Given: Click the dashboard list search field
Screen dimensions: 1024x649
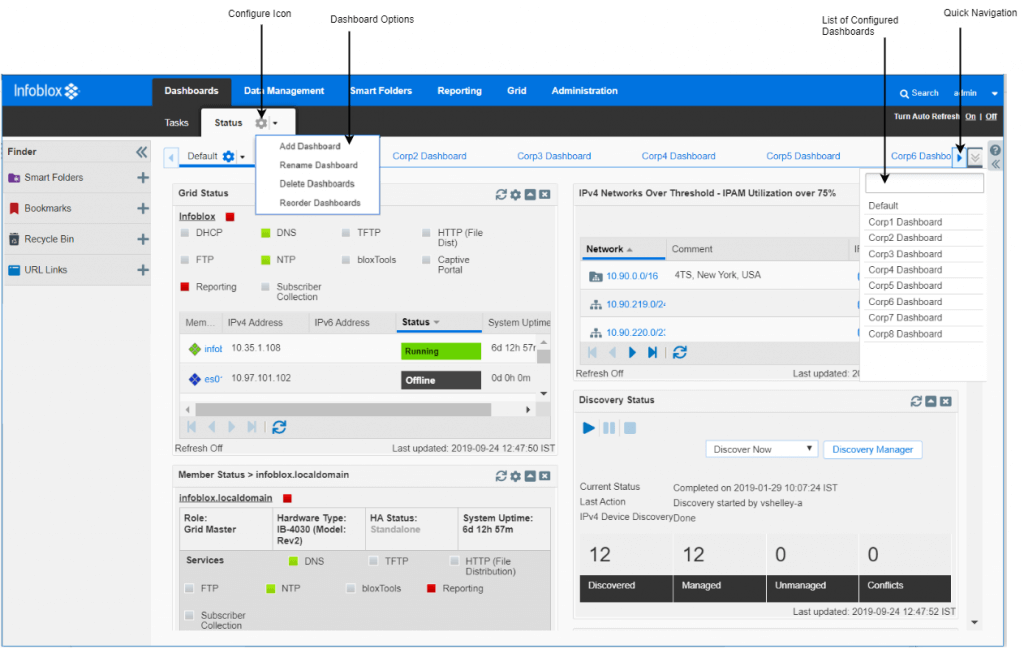Looking at the screenshot, I should tap(924, 183).
